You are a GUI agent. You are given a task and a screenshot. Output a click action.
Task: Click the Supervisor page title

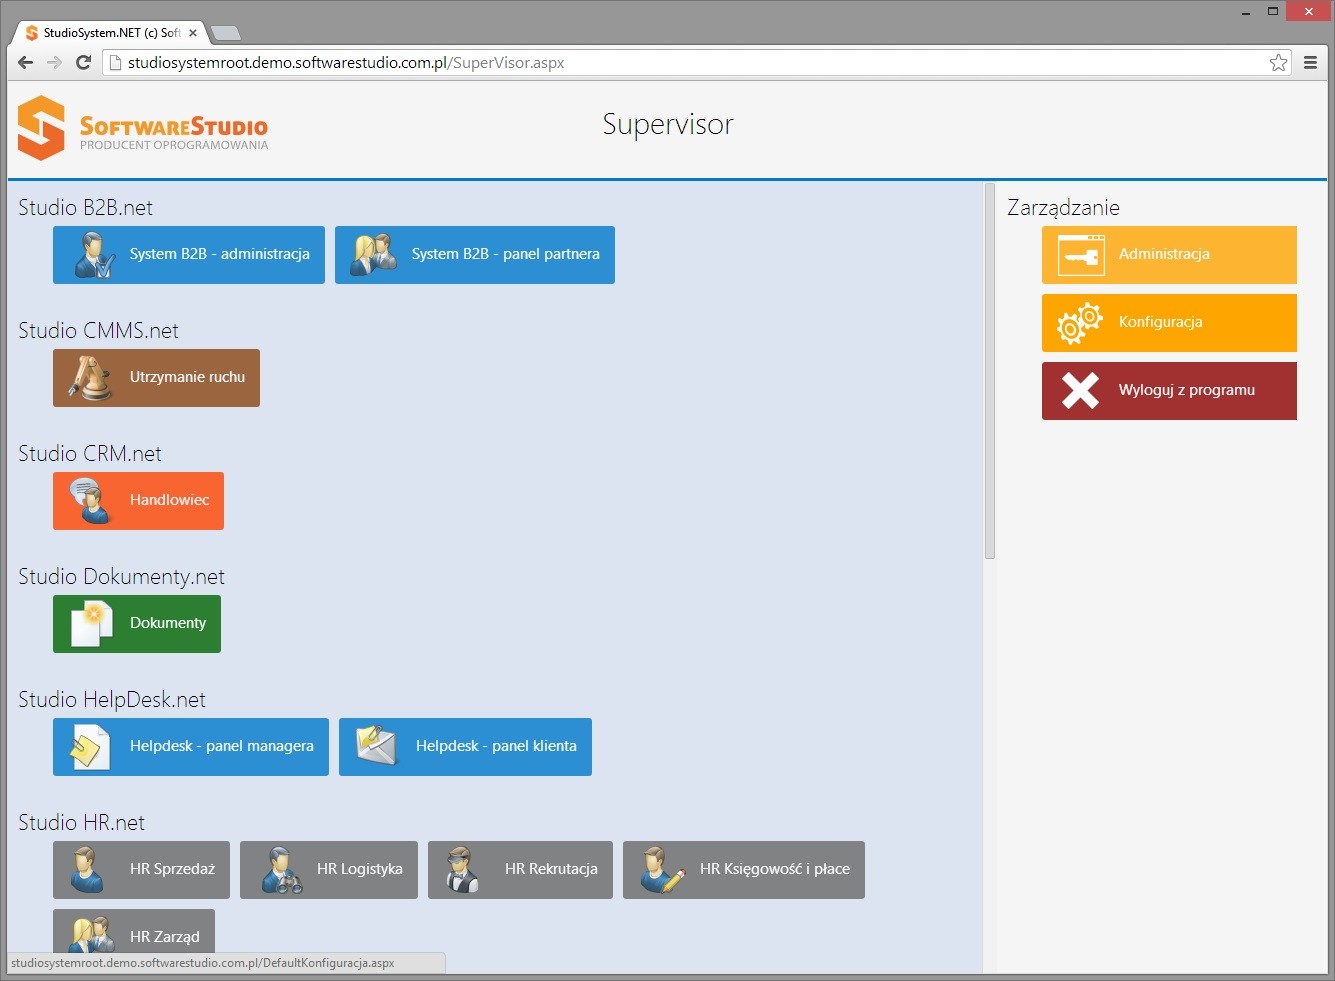coord(668,124)
